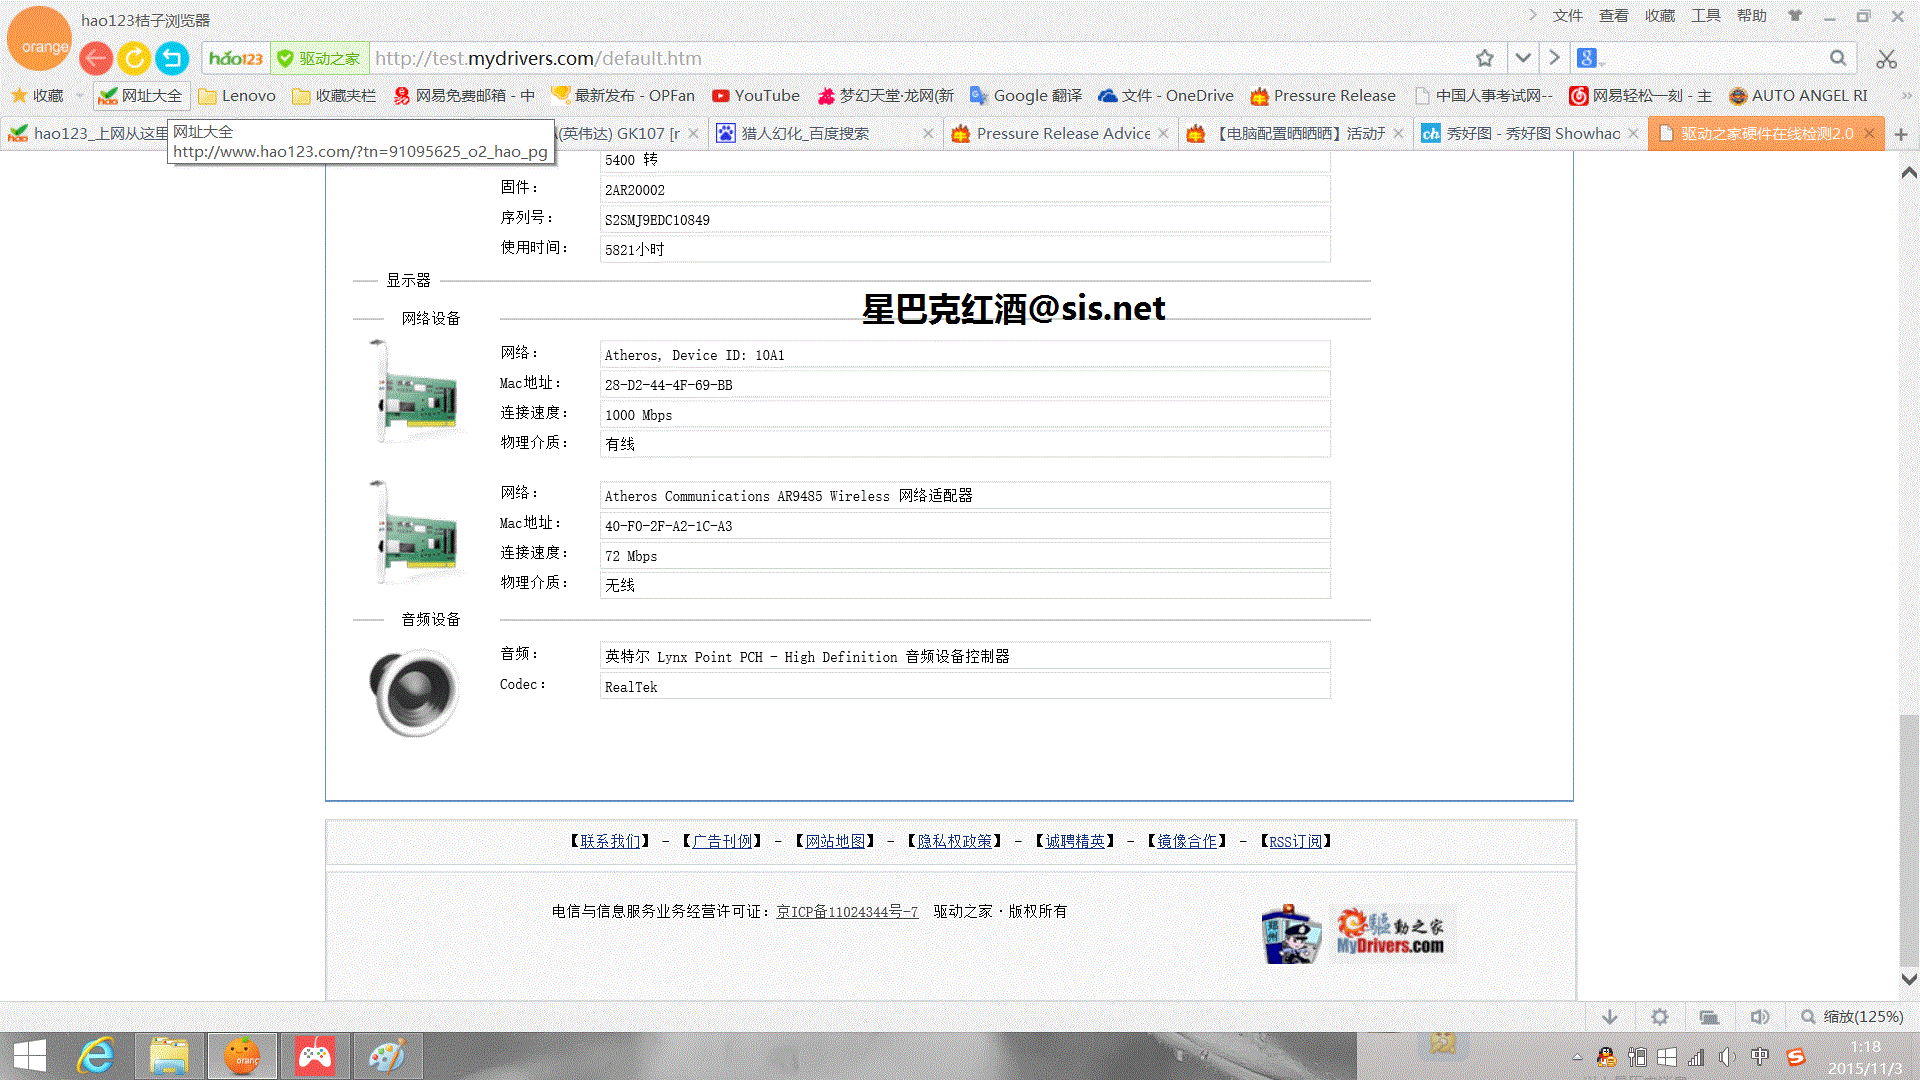Open the 网易免费邮箱 bookmark
Viewport: 1920px width, 1080px height.
[464, 96]
